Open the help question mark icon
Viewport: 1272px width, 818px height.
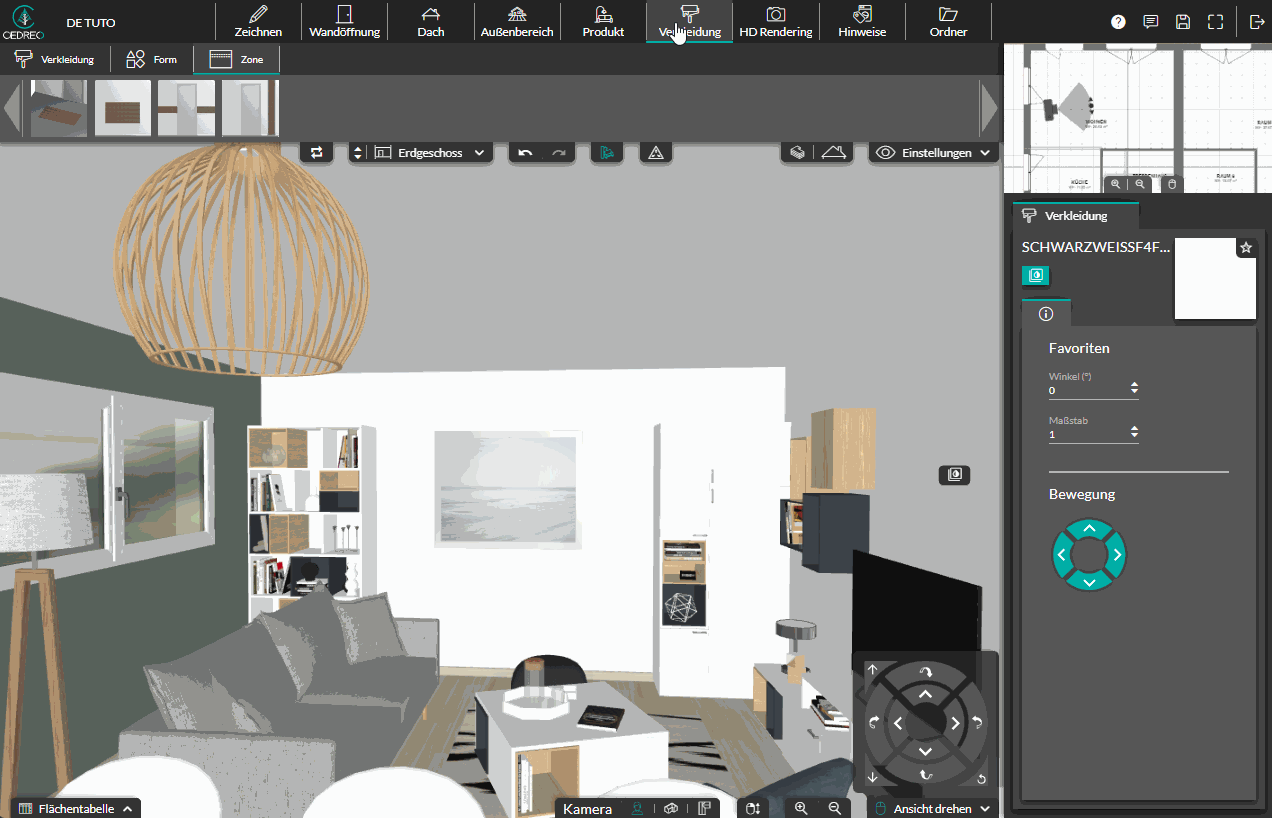[x=1118, y=22]
